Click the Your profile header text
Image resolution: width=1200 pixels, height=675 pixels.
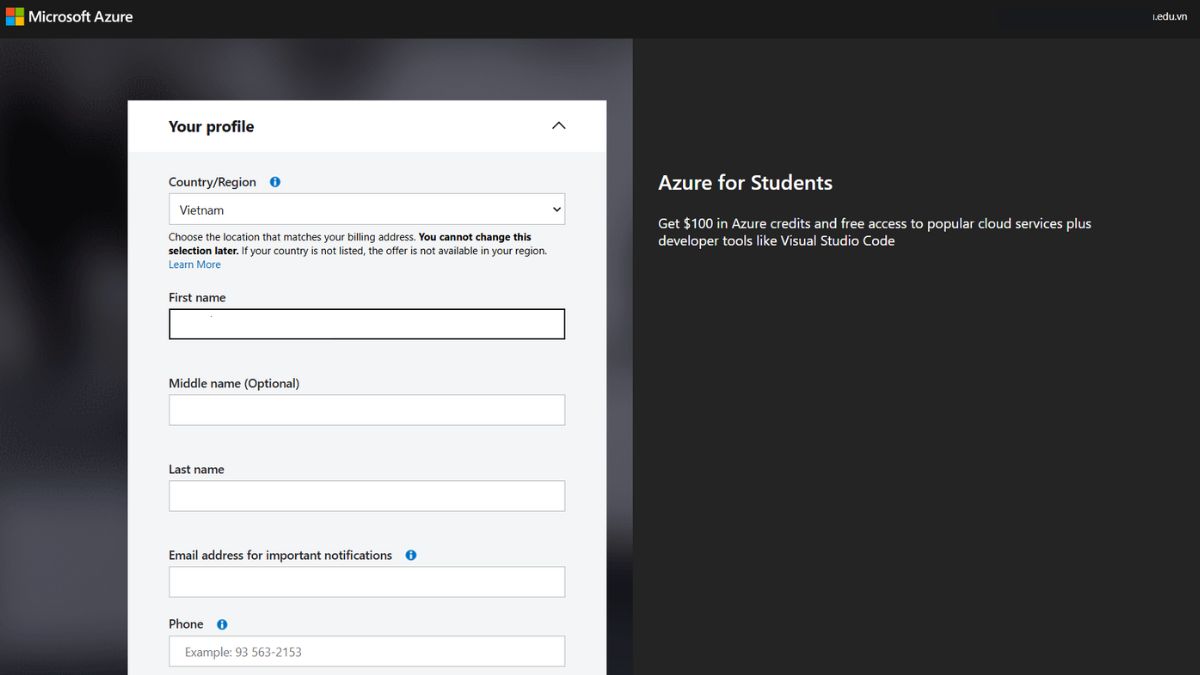click(x=211, y=126)
